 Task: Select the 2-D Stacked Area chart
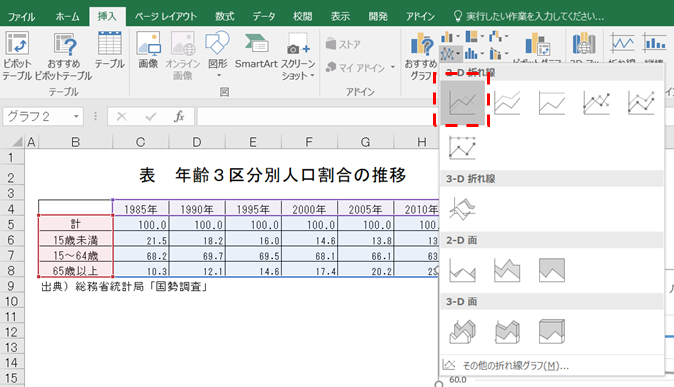[507, 270]
